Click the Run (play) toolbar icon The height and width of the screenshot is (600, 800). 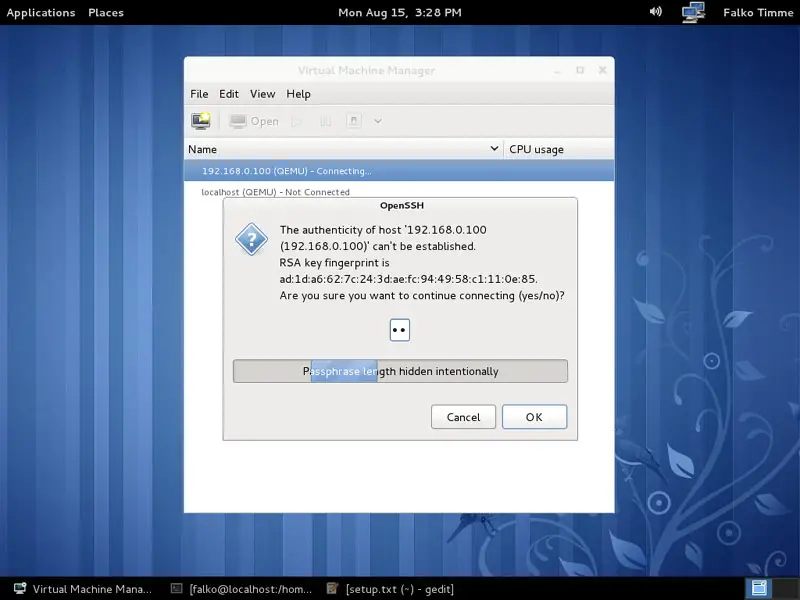tap(296, 121)
